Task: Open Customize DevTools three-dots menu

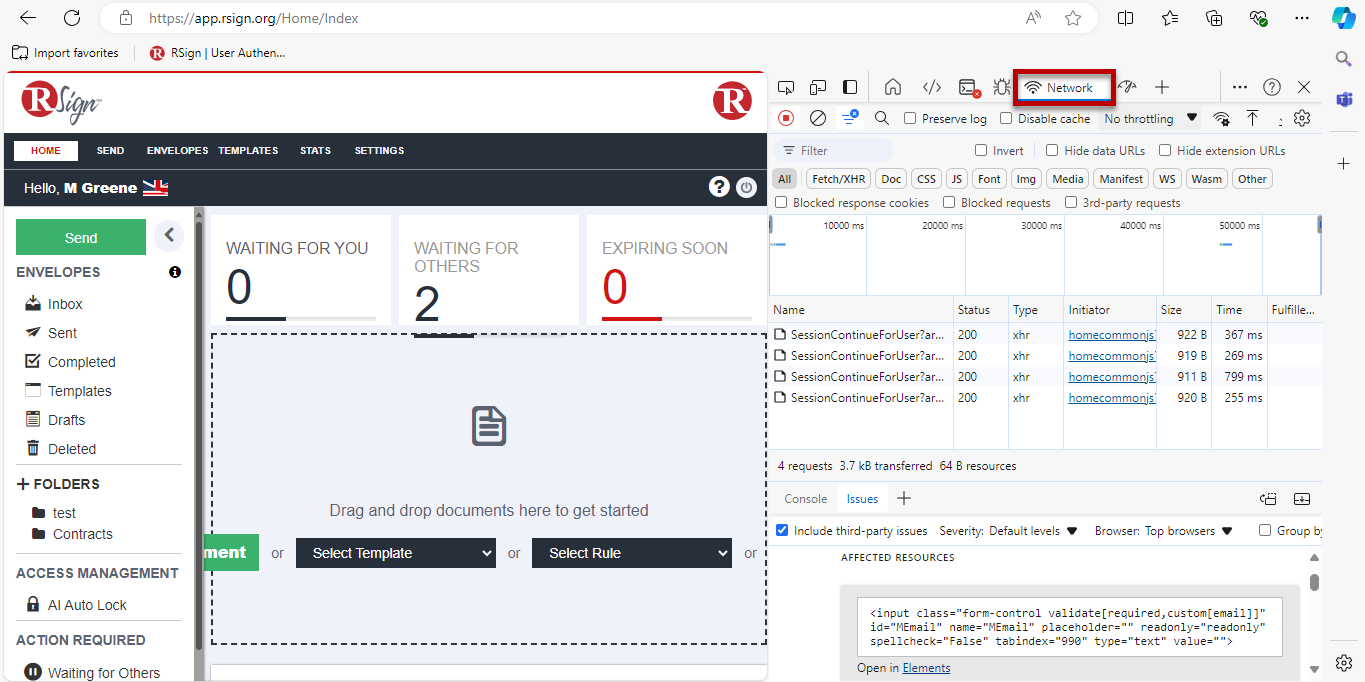Action: click(1240, 87)
